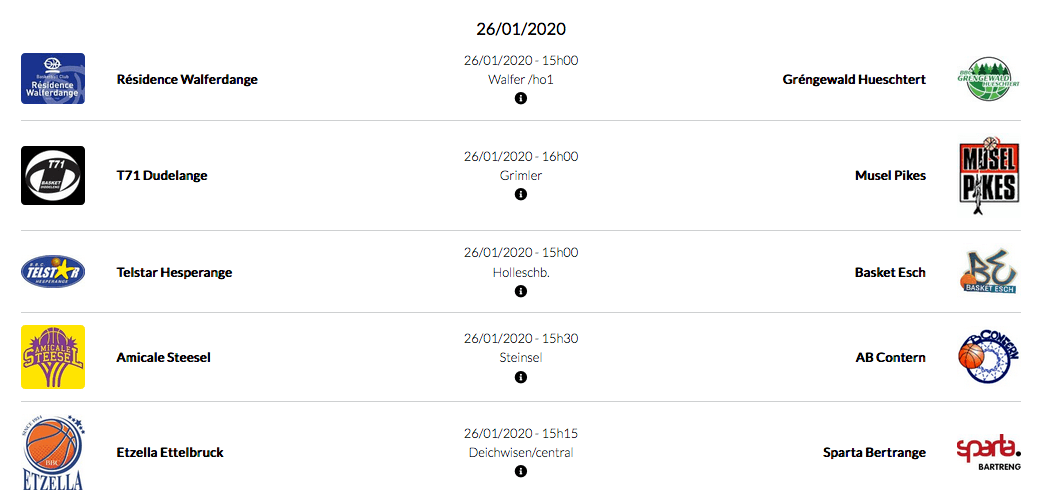The width and height of the screenshot is (1048, 496).
Task: Click the T71 Dudelange team logo
Action: click(53, 175)
